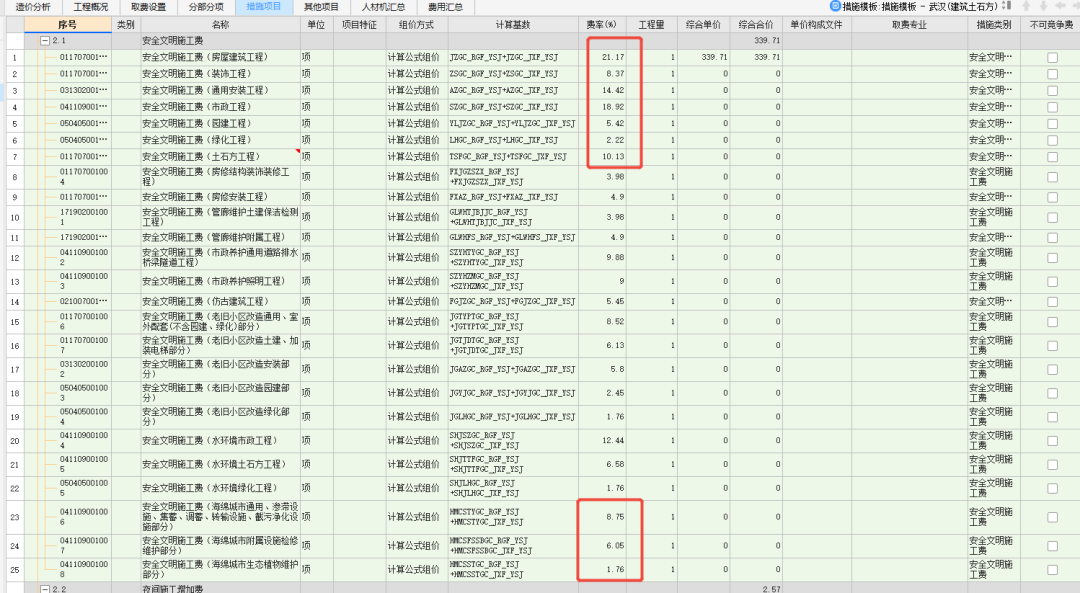Viewport: 1080px width, 593px height.
Task: Click fee rate 6.05 cell in row 24
Action: 602,545
